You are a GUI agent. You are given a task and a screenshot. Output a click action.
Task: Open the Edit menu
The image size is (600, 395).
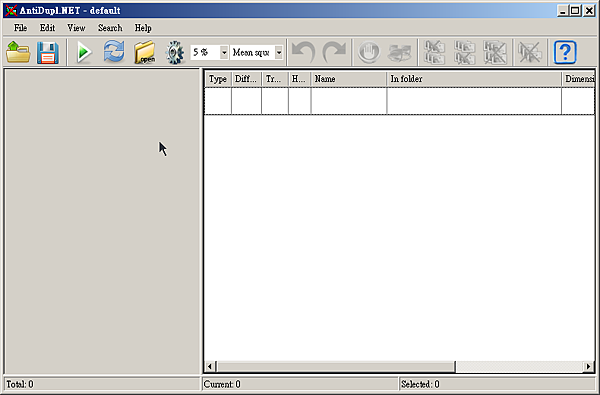coord(47,28)
